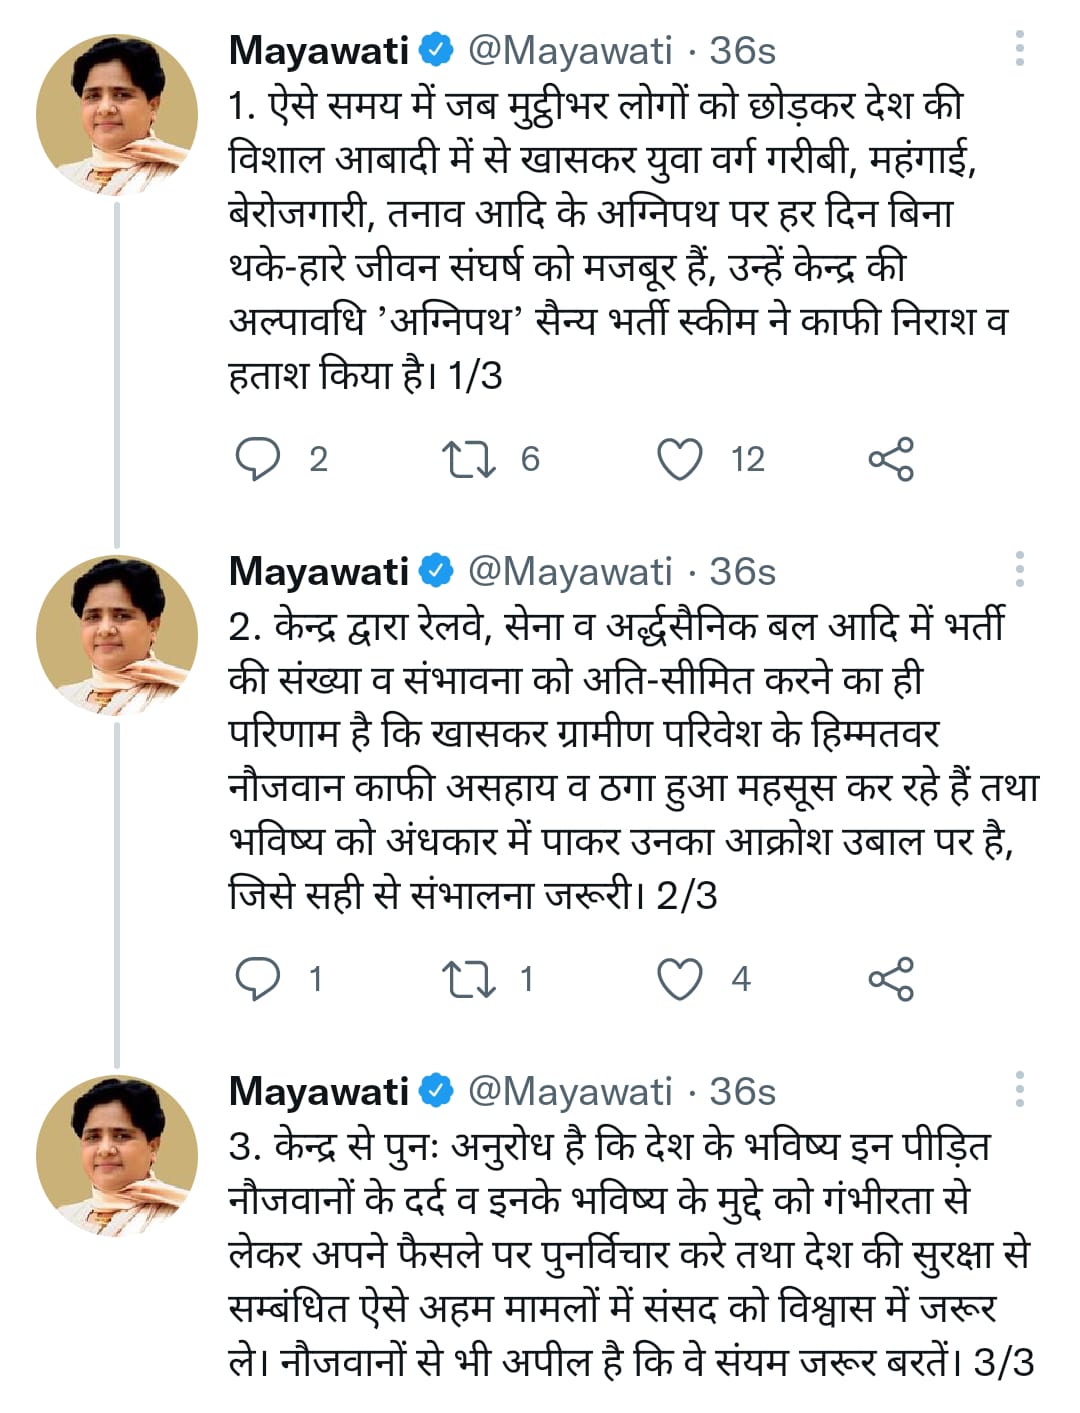Open Mayawati avatar on third tweet
1080x1413 pixels.
tap(117, 1156)
